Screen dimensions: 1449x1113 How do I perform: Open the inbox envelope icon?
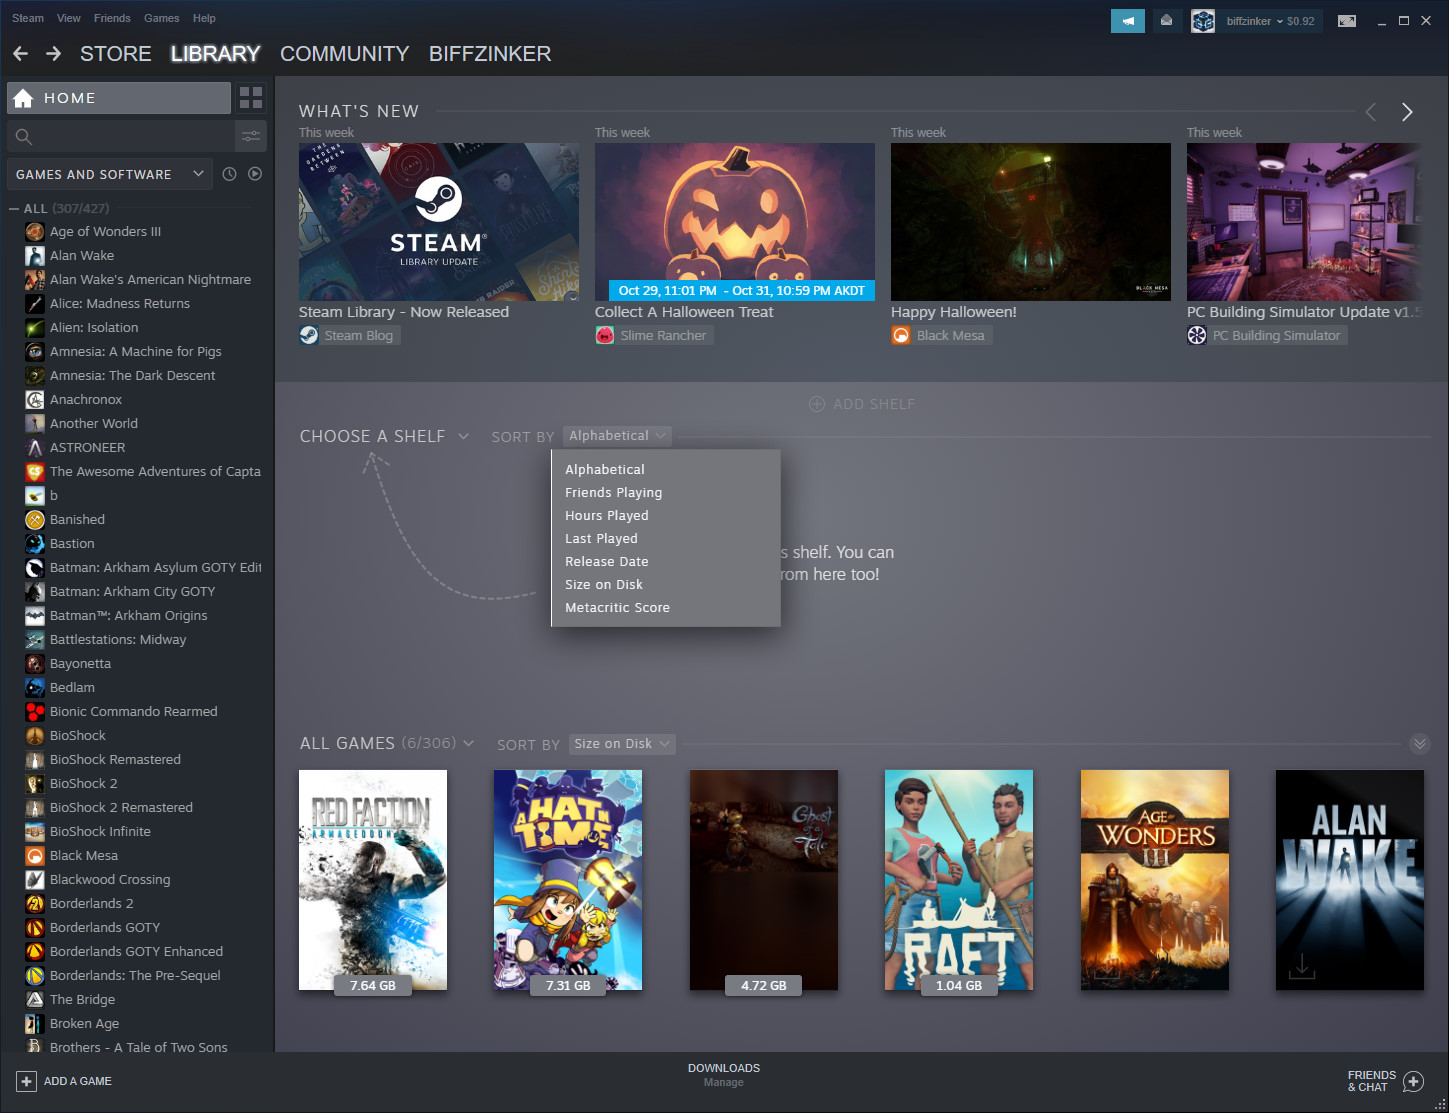point(1166,21)
